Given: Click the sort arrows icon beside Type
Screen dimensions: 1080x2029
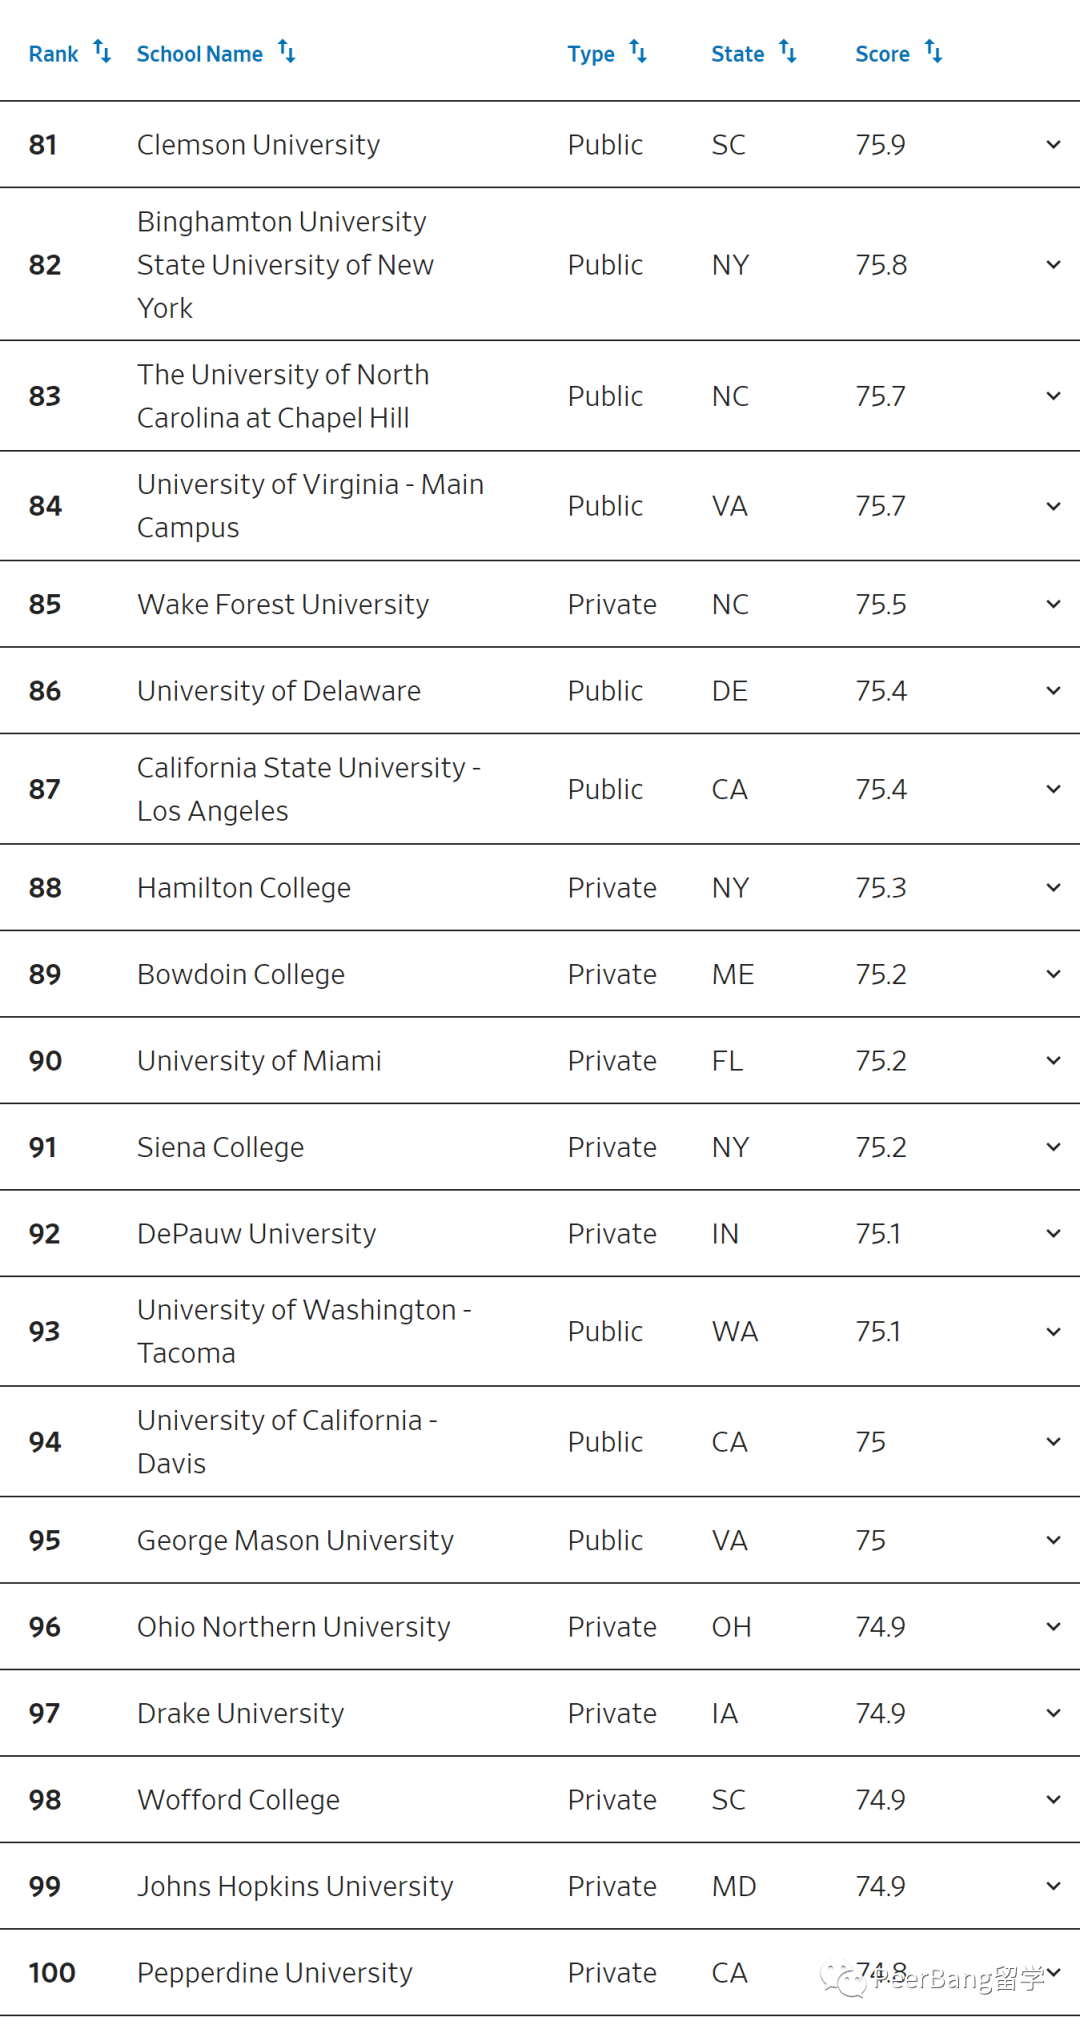Looking at the screenshot, I should coord(638,51).
